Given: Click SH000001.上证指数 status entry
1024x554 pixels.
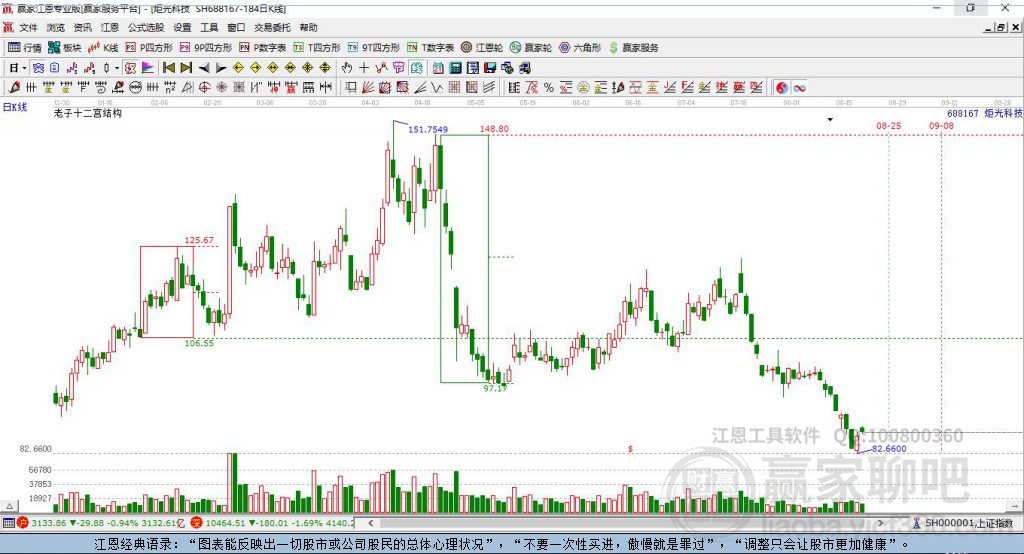Looking at the screenshot, I should click(963, 523).
